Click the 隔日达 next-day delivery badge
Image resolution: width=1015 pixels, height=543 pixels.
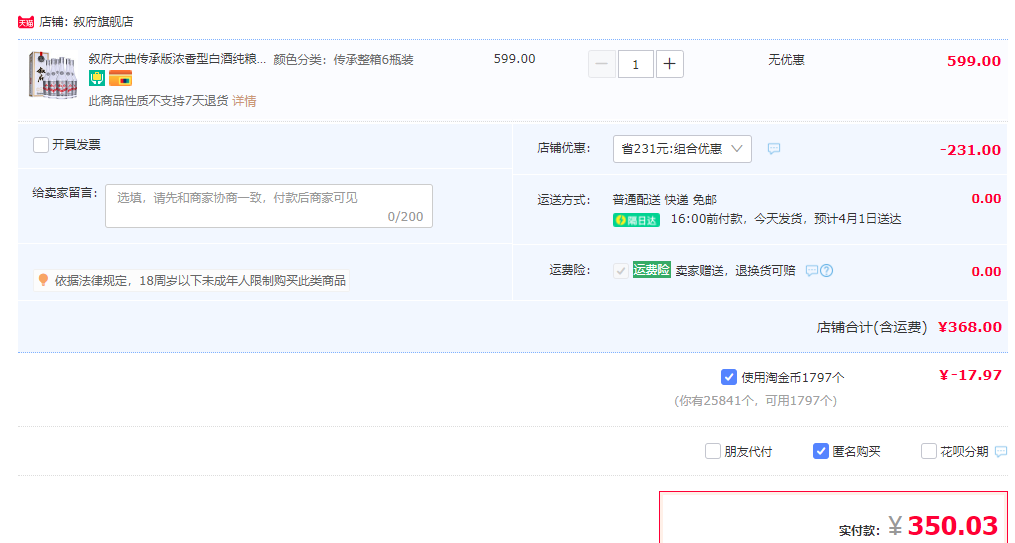tap(636, 220)
